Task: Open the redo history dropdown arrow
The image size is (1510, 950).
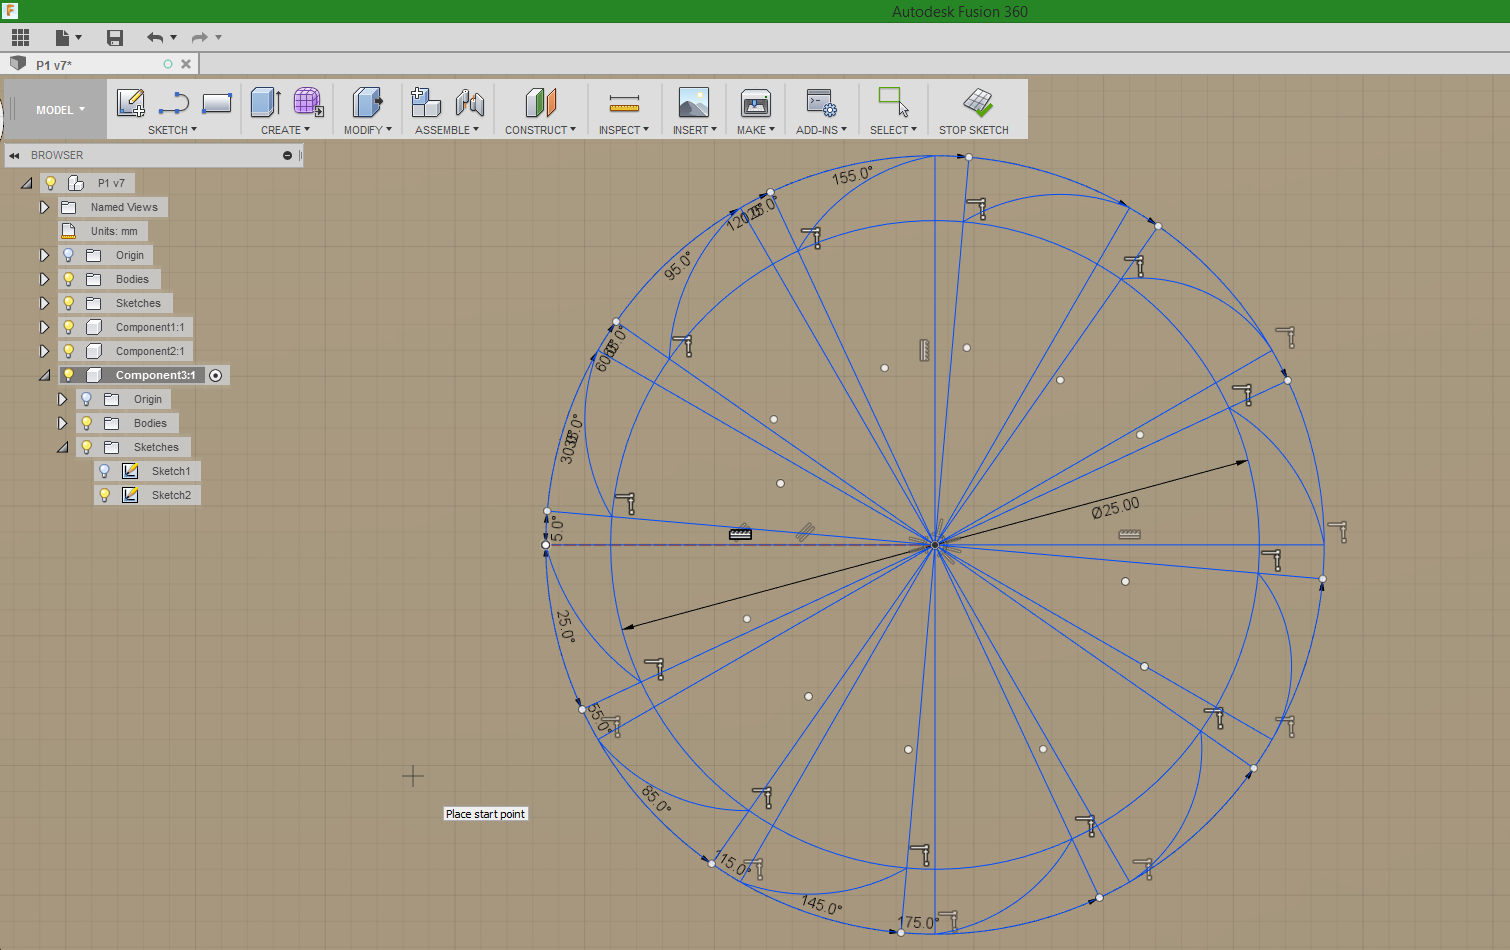Action: click(219, 38)
